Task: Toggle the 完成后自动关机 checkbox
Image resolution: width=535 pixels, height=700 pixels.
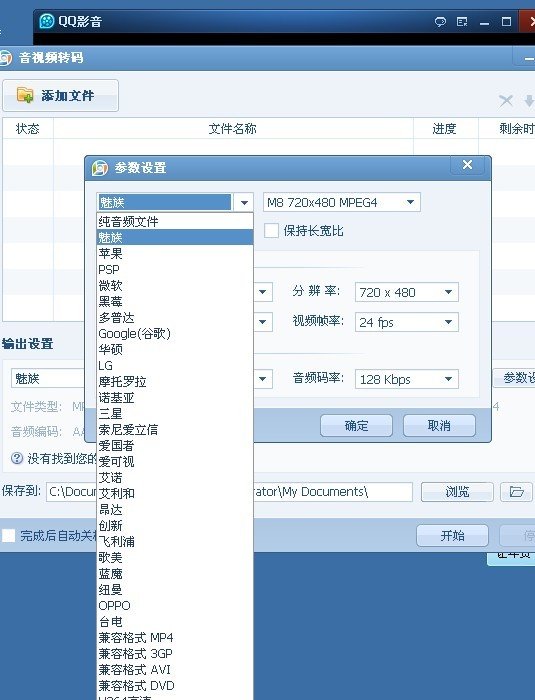Action: 8,535
